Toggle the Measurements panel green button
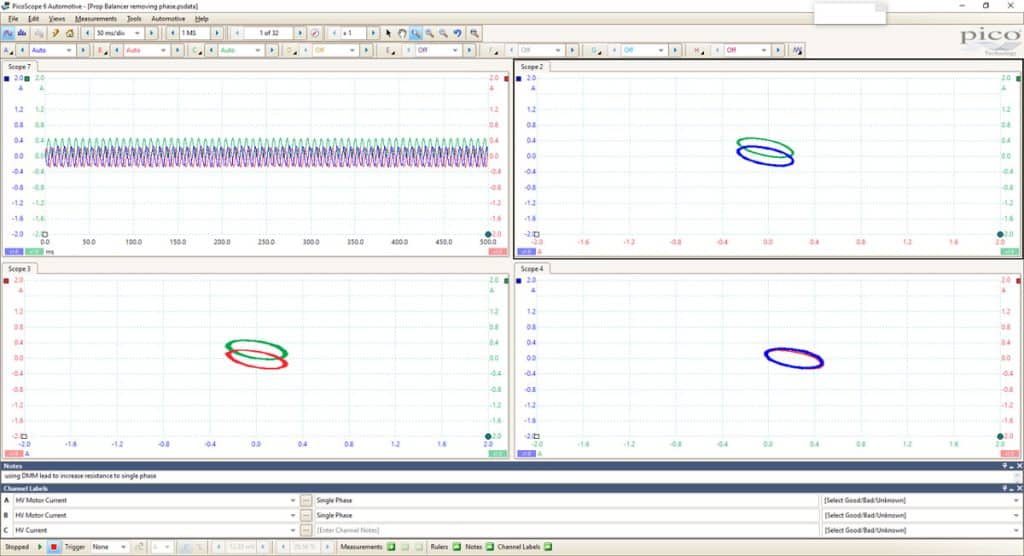This screenshot has height=556, width=1024. click(x=391, y=547)
